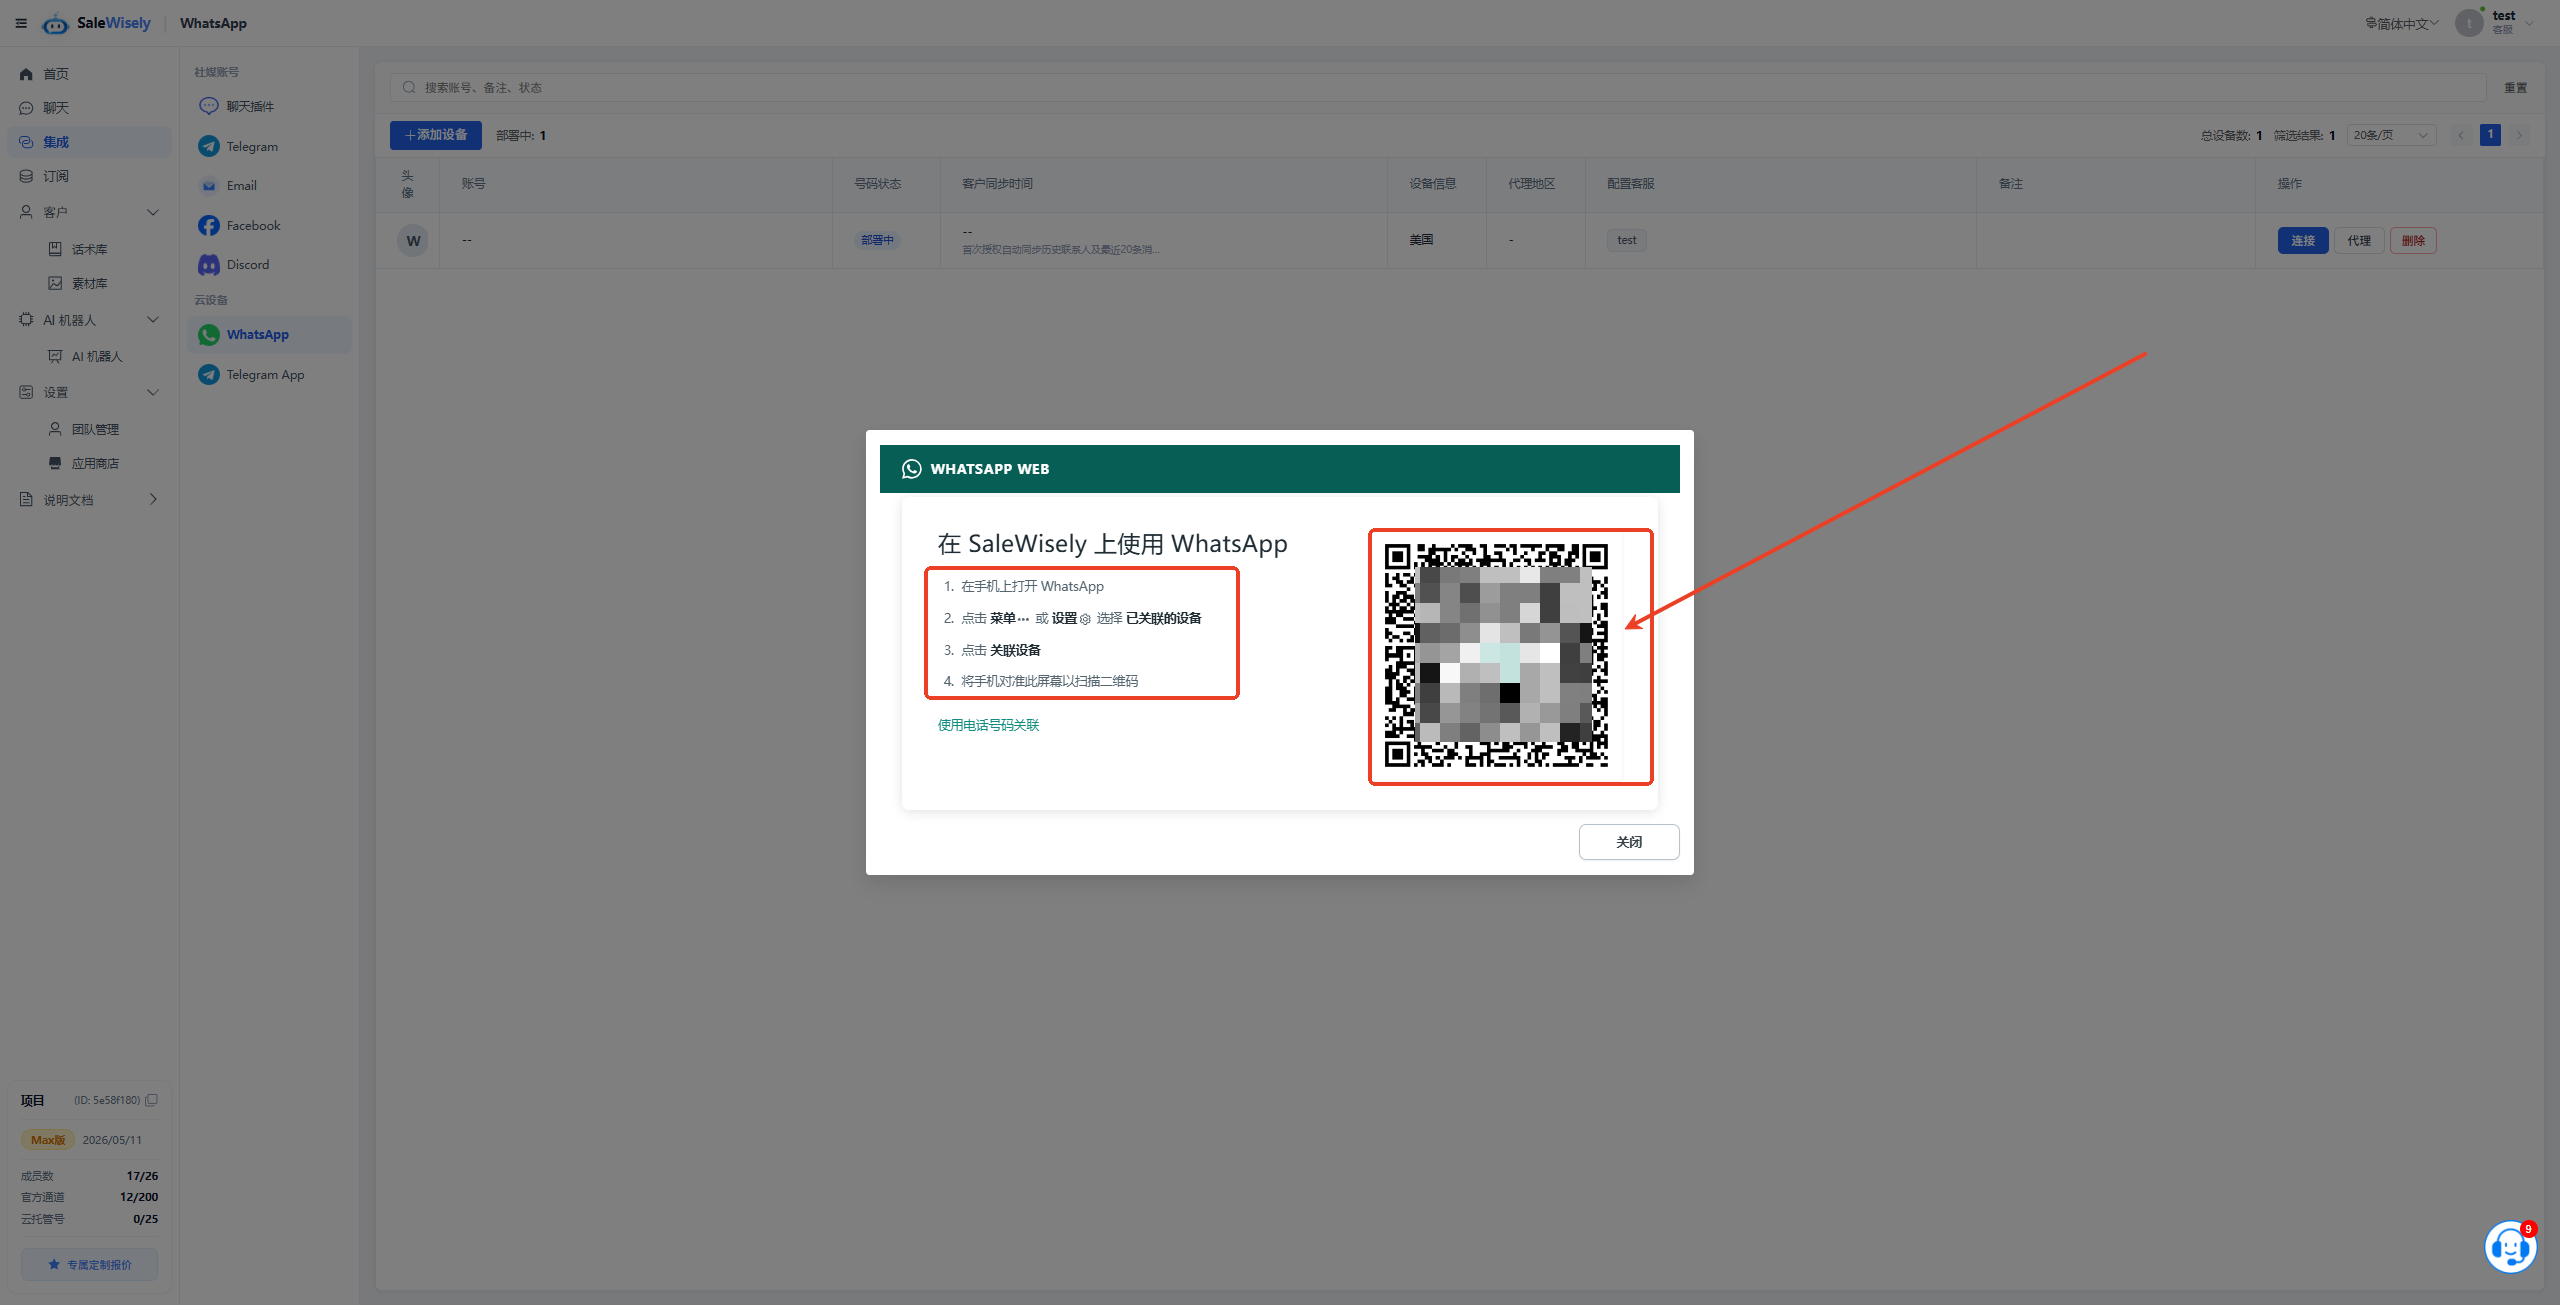The height and width of the screenshot is (1305, 2560).
Task: Open 团队管理 team management
Action: pos(95,429)
